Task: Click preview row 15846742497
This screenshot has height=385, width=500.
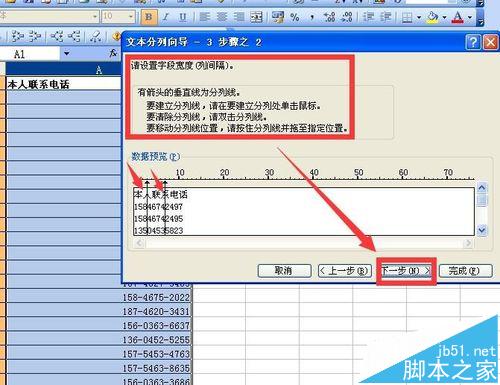Action: (x=158, y=207)
